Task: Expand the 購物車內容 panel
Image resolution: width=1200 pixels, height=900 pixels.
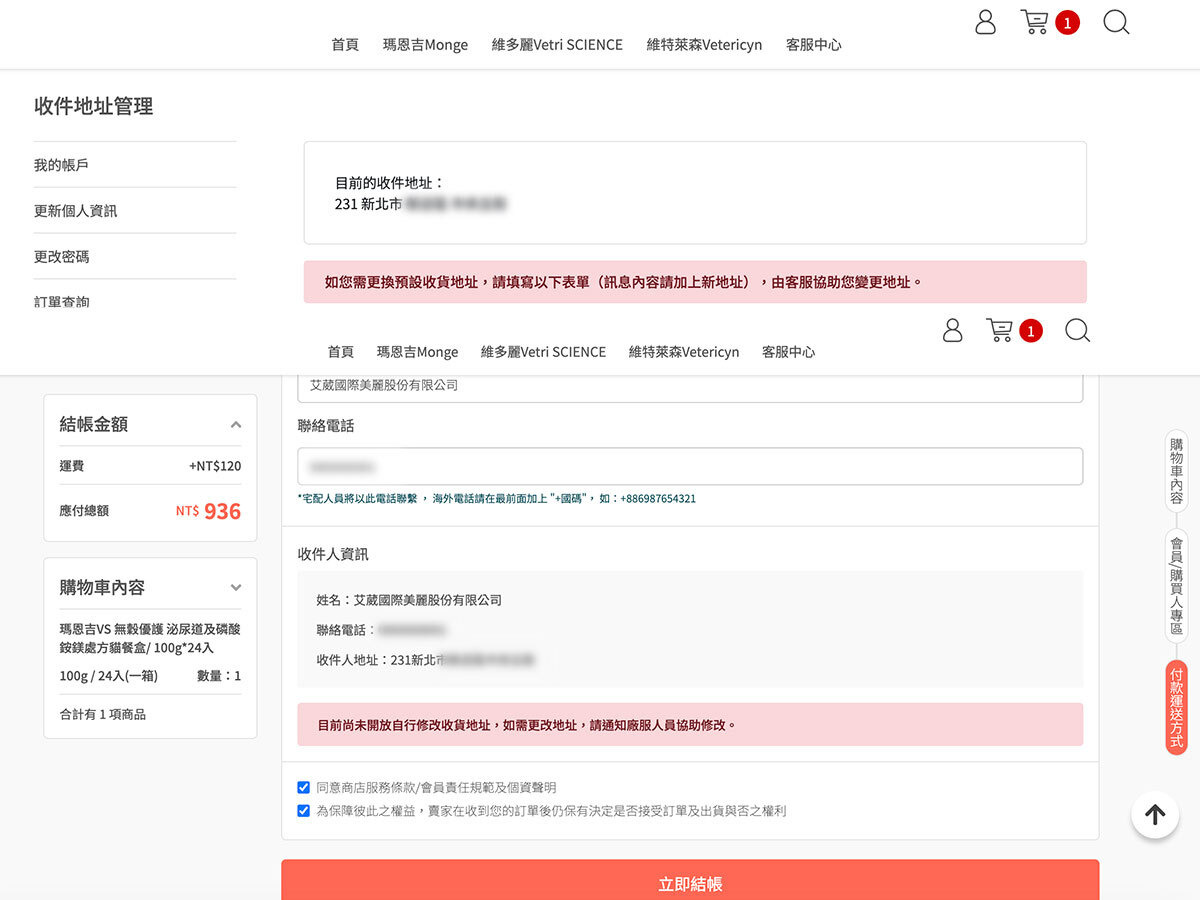Action: (x=236, y=588)
